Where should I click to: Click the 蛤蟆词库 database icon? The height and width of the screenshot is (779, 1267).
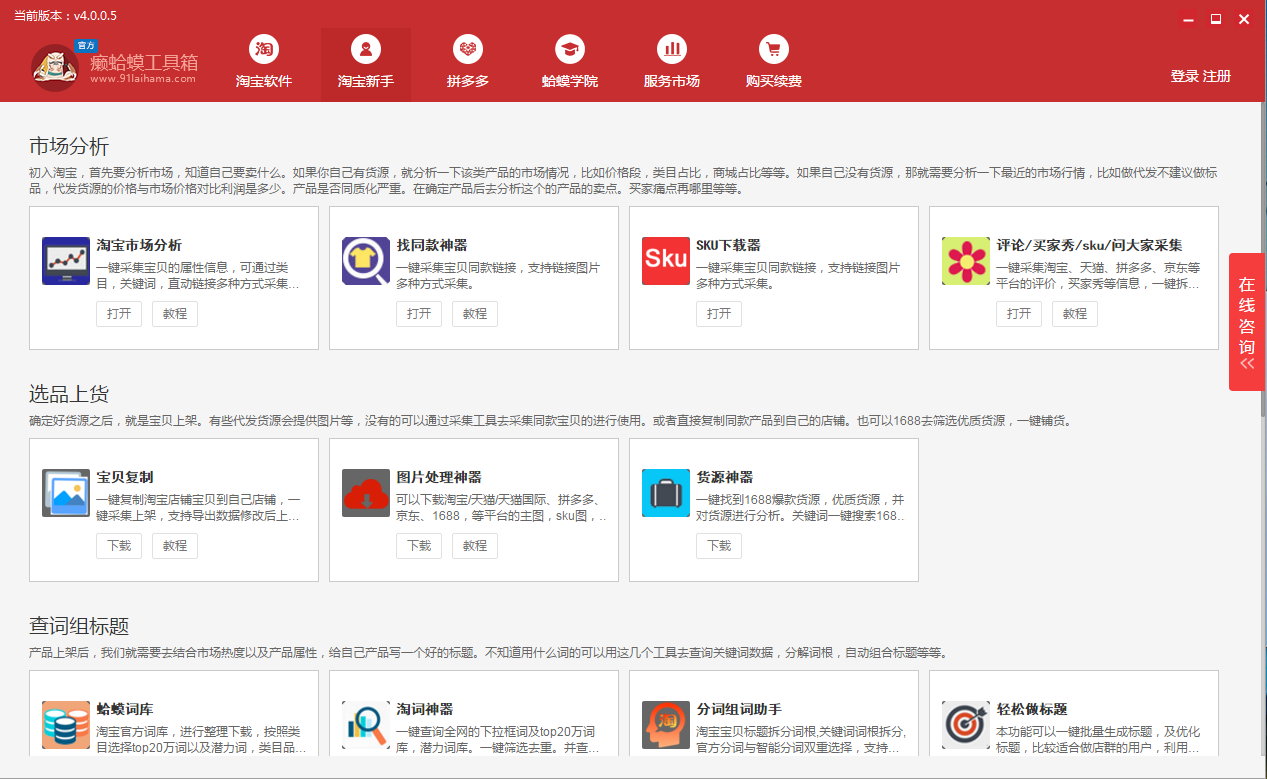(x=66, y=725)
